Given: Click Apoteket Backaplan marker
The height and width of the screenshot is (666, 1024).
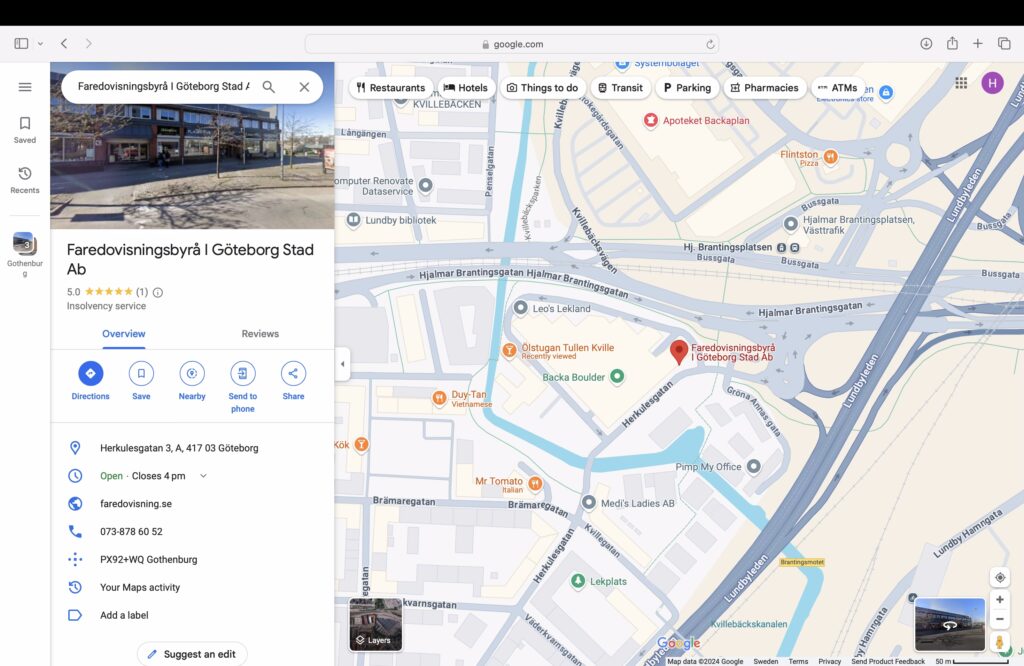Looking at the screenshot, I should coord(650,120).
